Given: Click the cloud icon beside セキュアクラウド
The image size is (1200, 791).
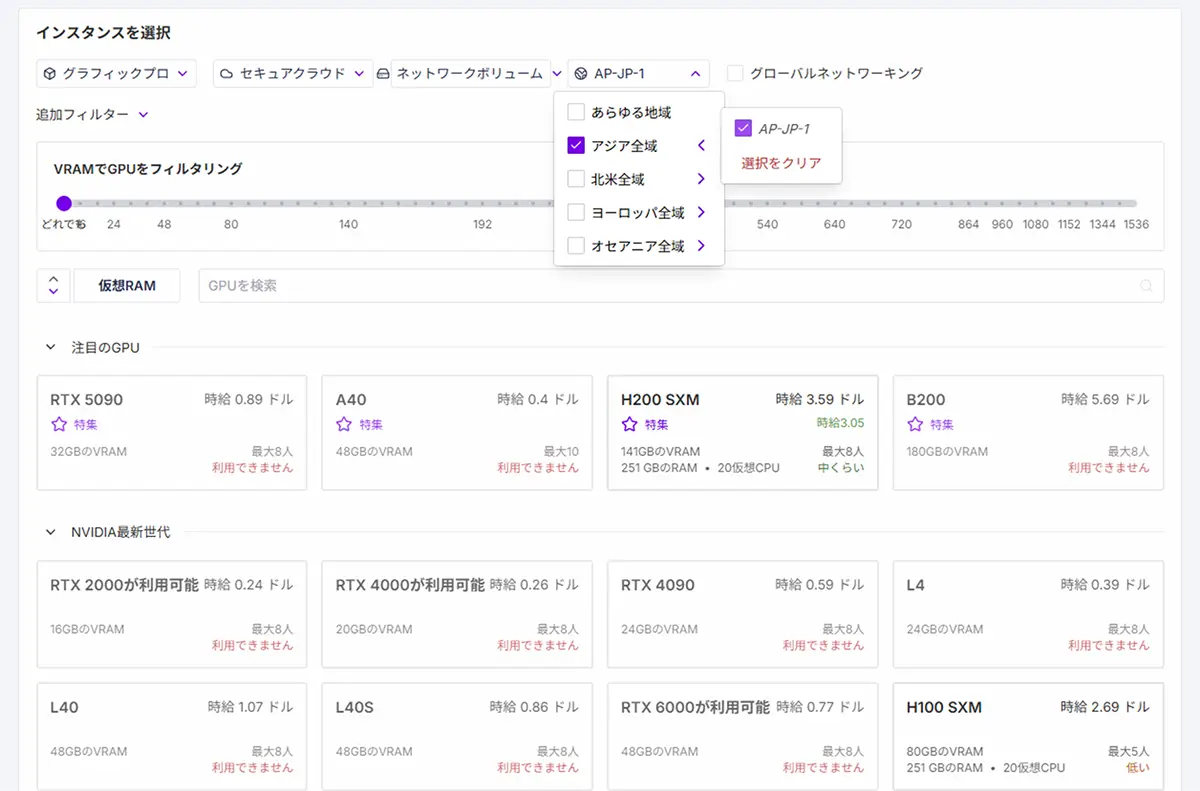Looking at the screenshot, I should (x=227, y=74).
